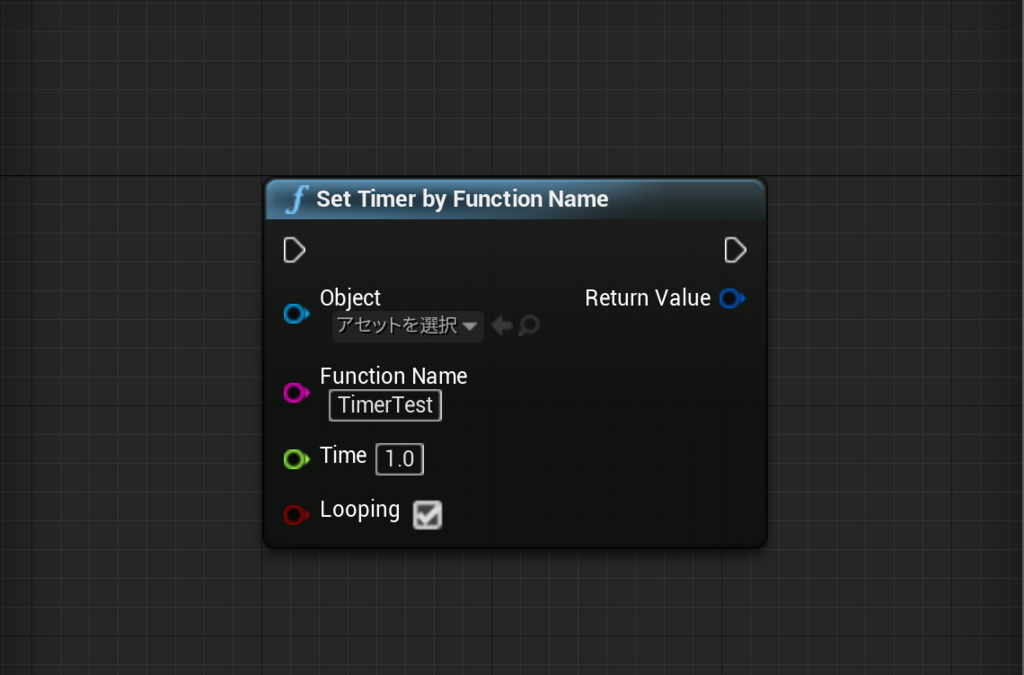
Task: Open the アセットを選択 asset dropdown
Action: (x=408, y=326)
